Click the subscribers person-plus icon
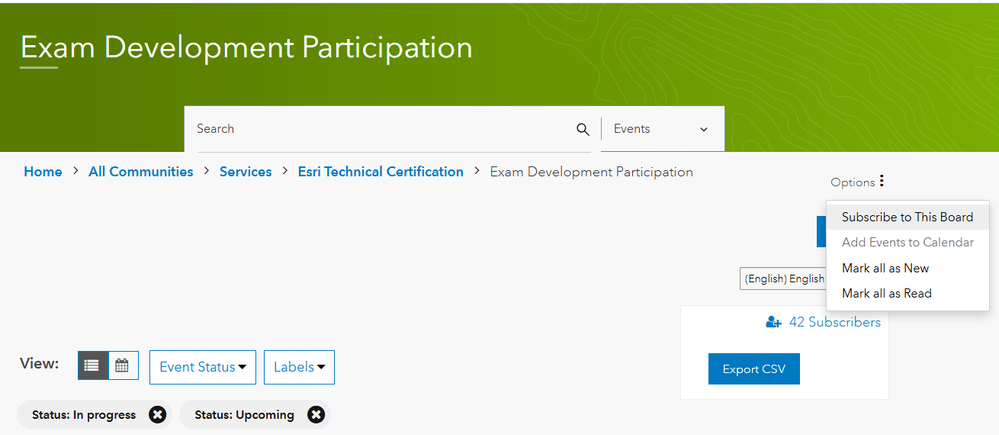 (773, 322)
